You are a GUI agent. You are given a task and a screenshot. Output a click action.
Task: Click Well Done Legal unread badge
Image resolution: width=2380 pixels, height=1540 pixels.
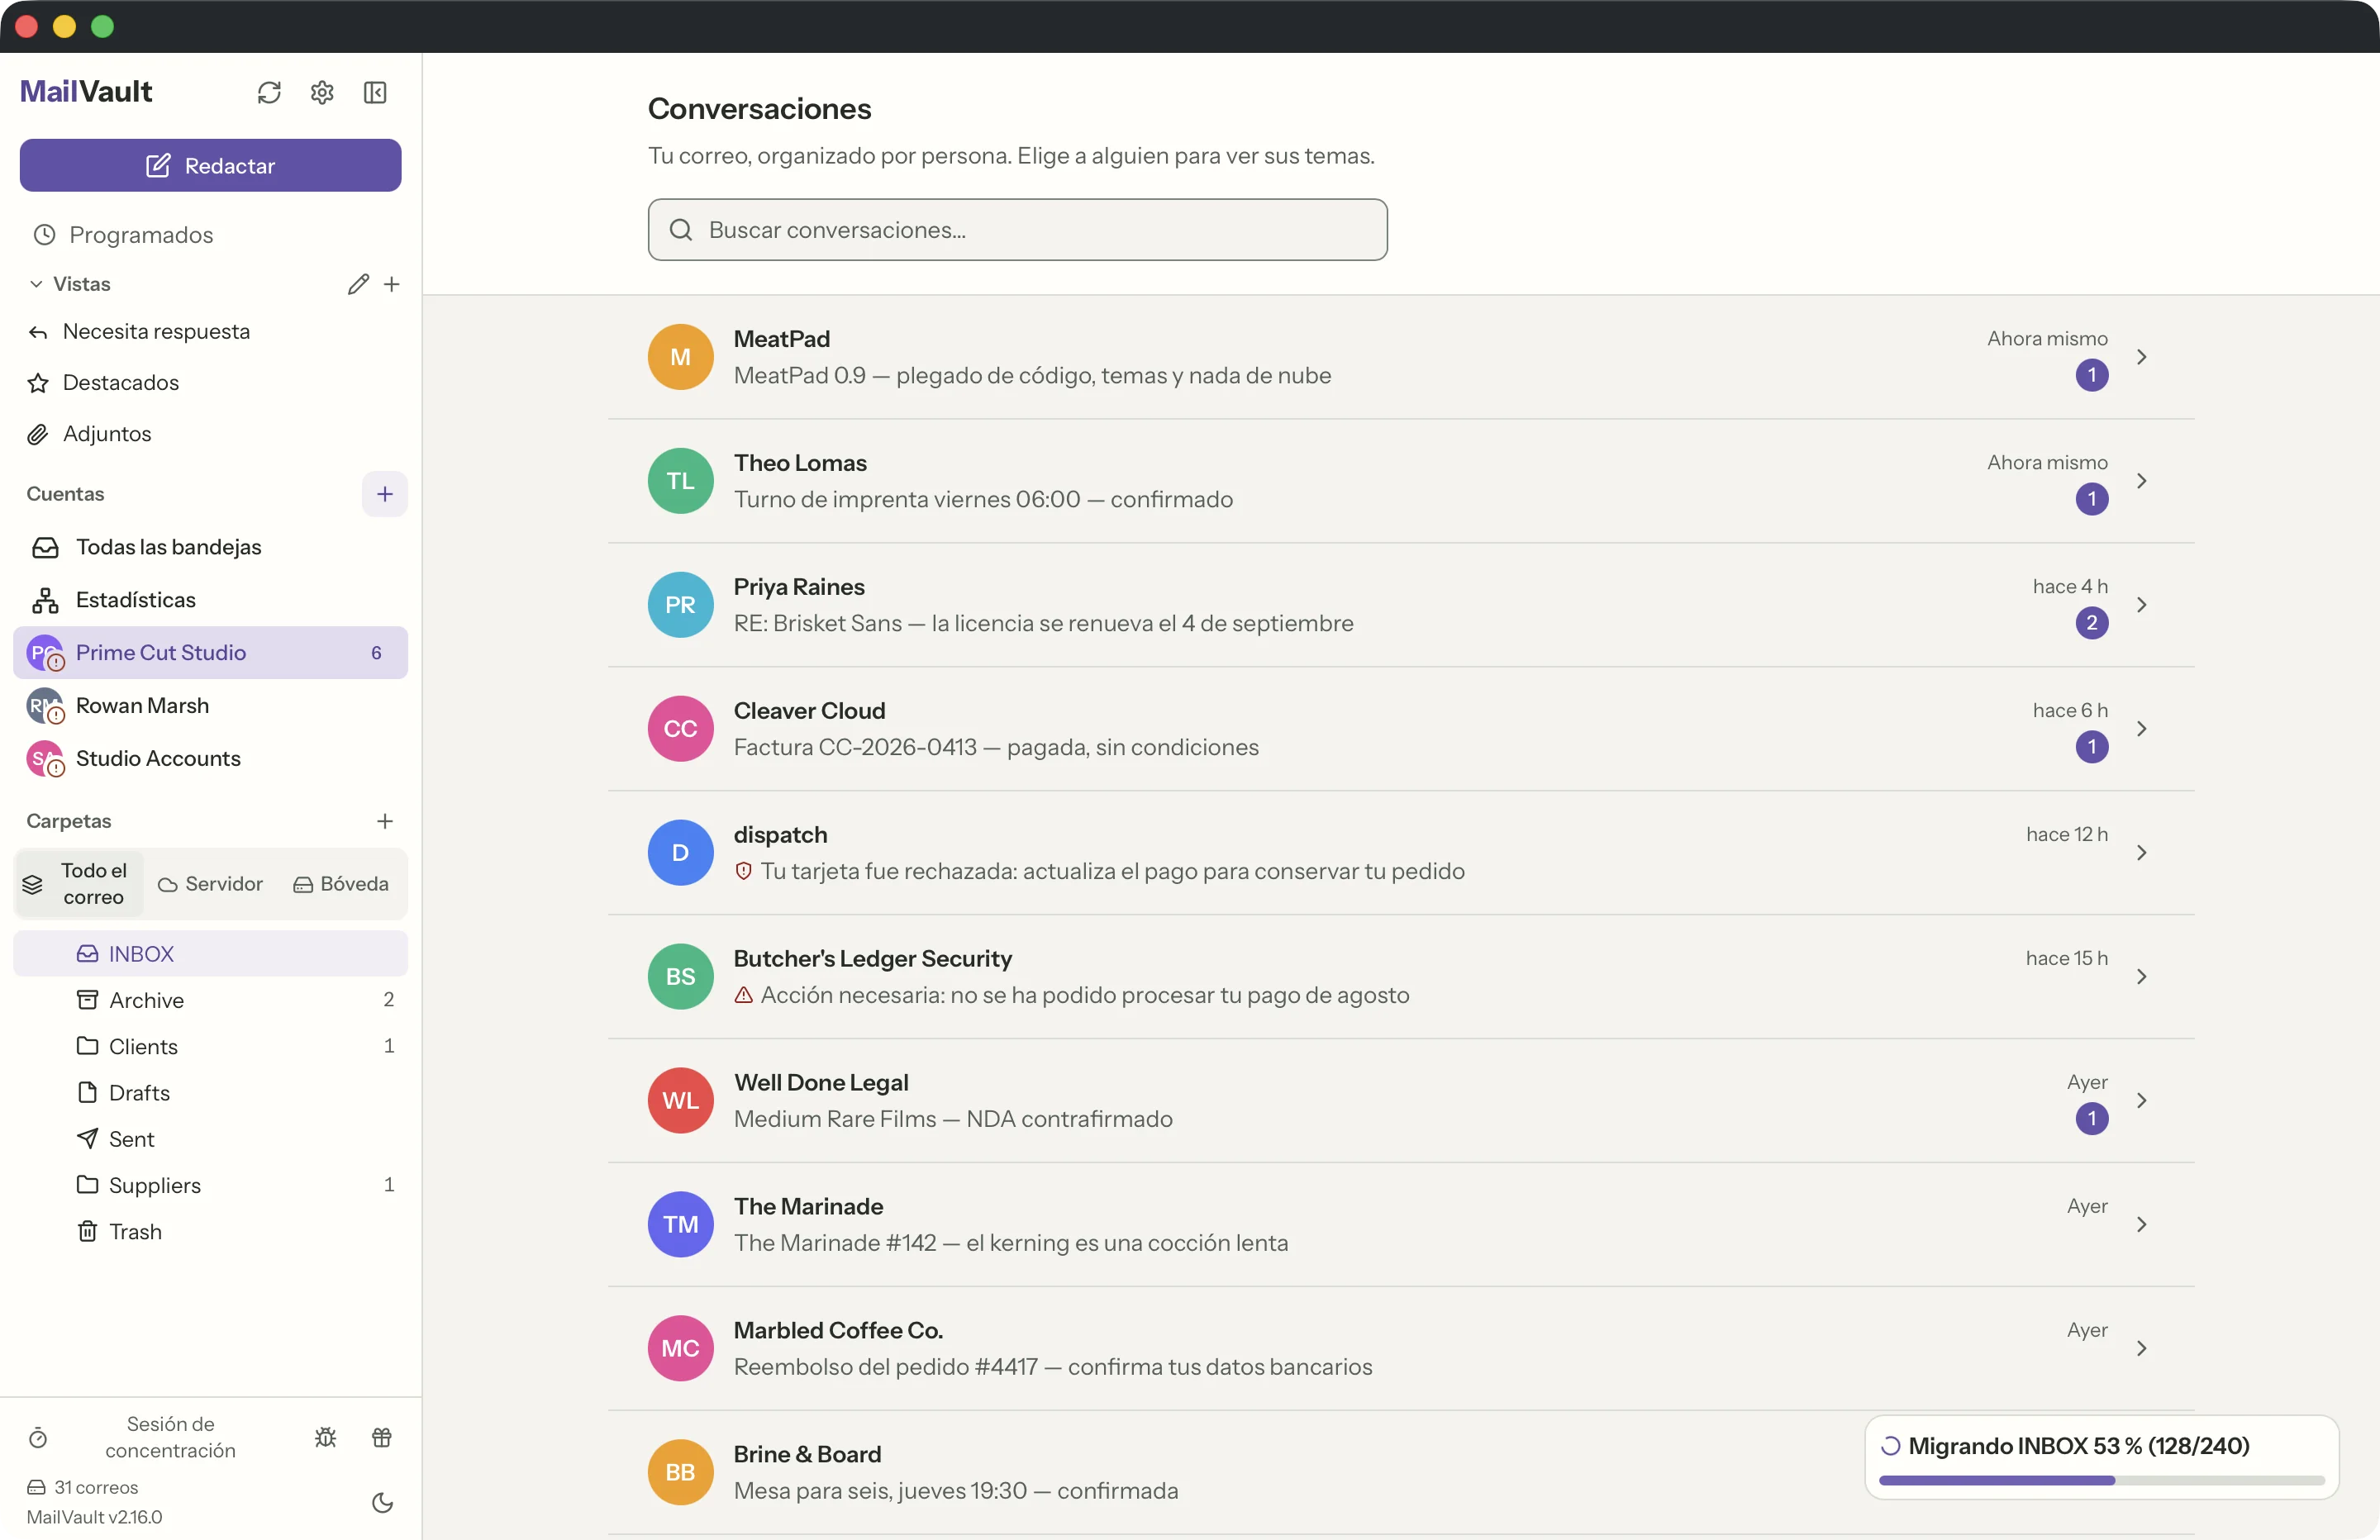click(x=2091, y=1119)
